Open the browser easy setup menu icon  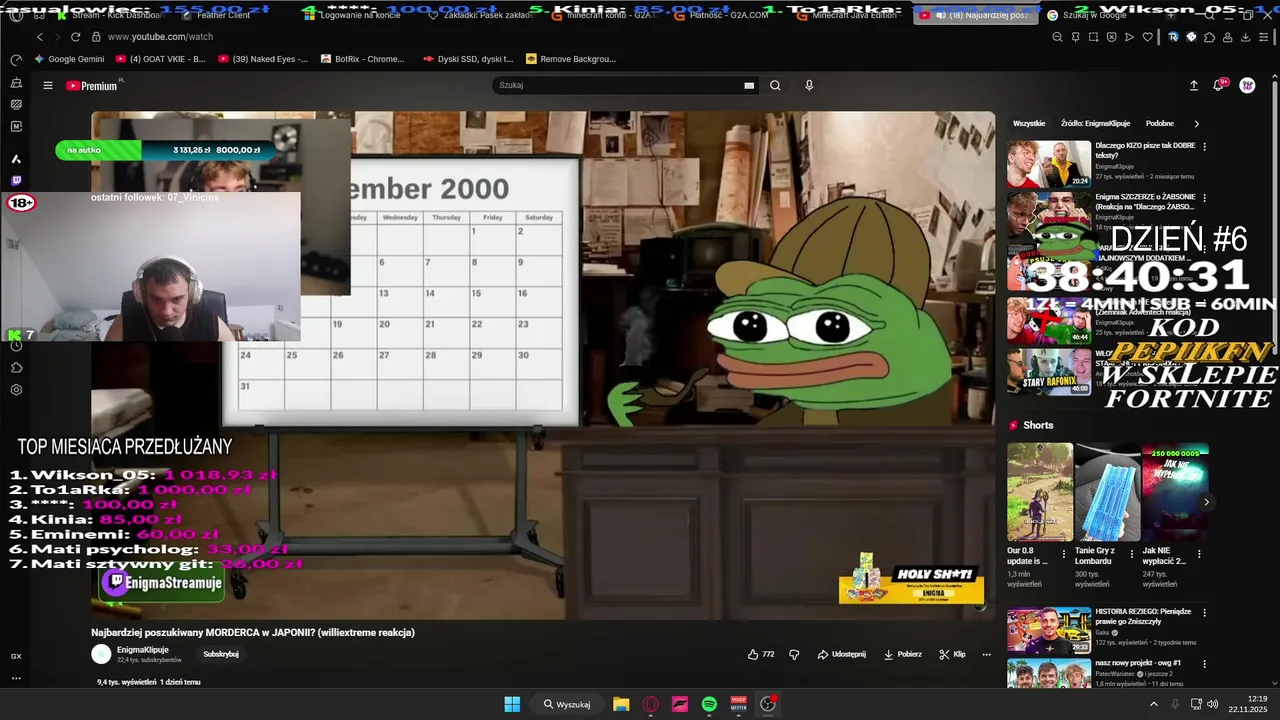pos(1264,37)
